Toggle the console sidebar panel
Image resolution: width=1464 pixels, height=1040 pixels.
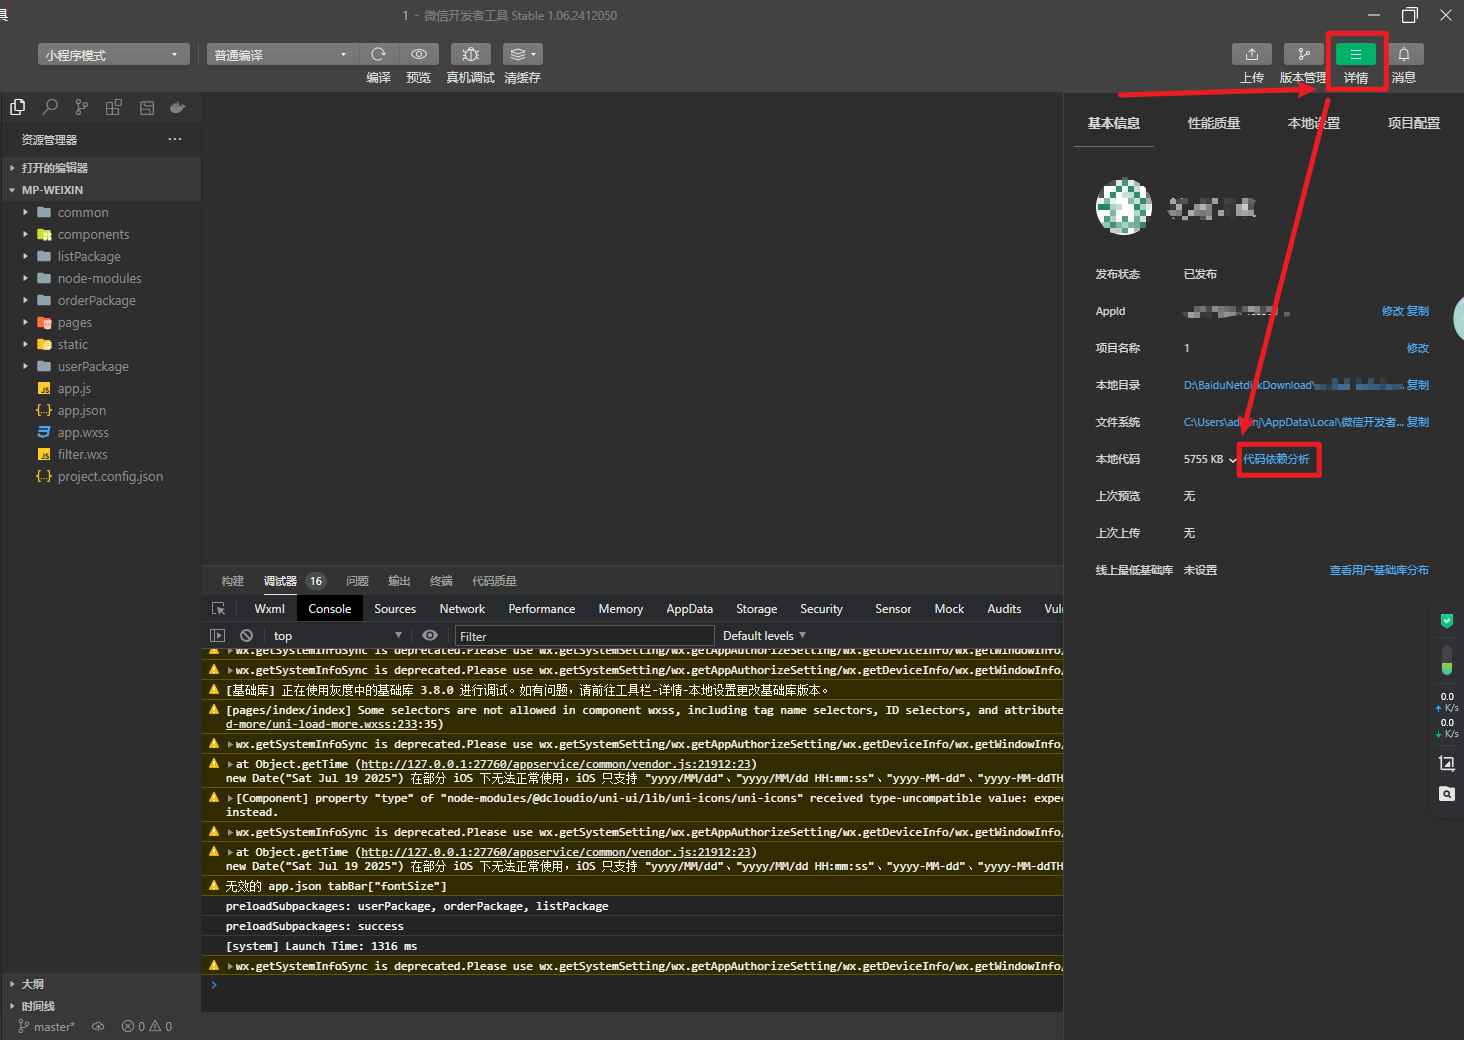tap(217, 635)
